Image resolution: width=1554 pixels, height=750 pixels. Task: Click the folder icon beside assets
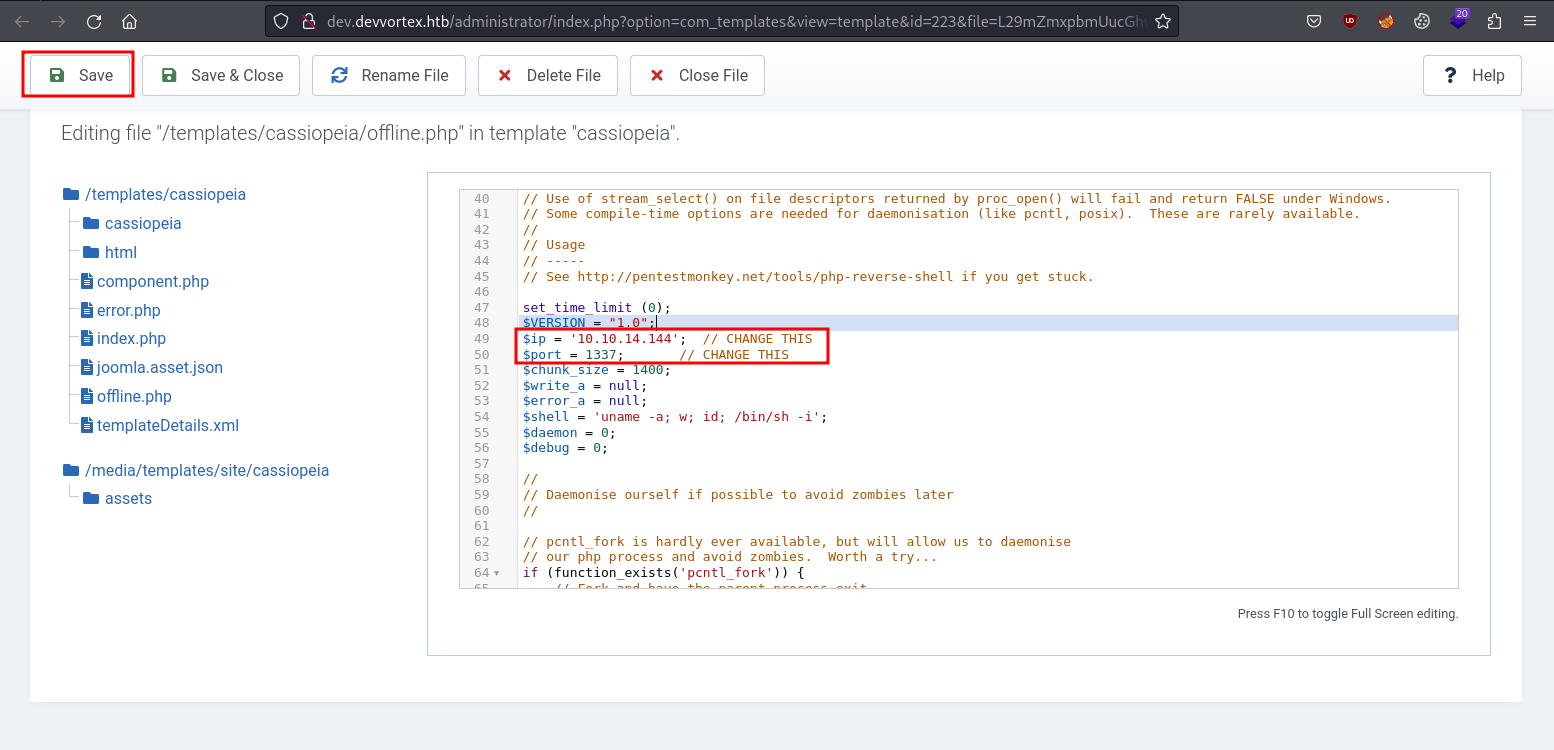point(91,498)
